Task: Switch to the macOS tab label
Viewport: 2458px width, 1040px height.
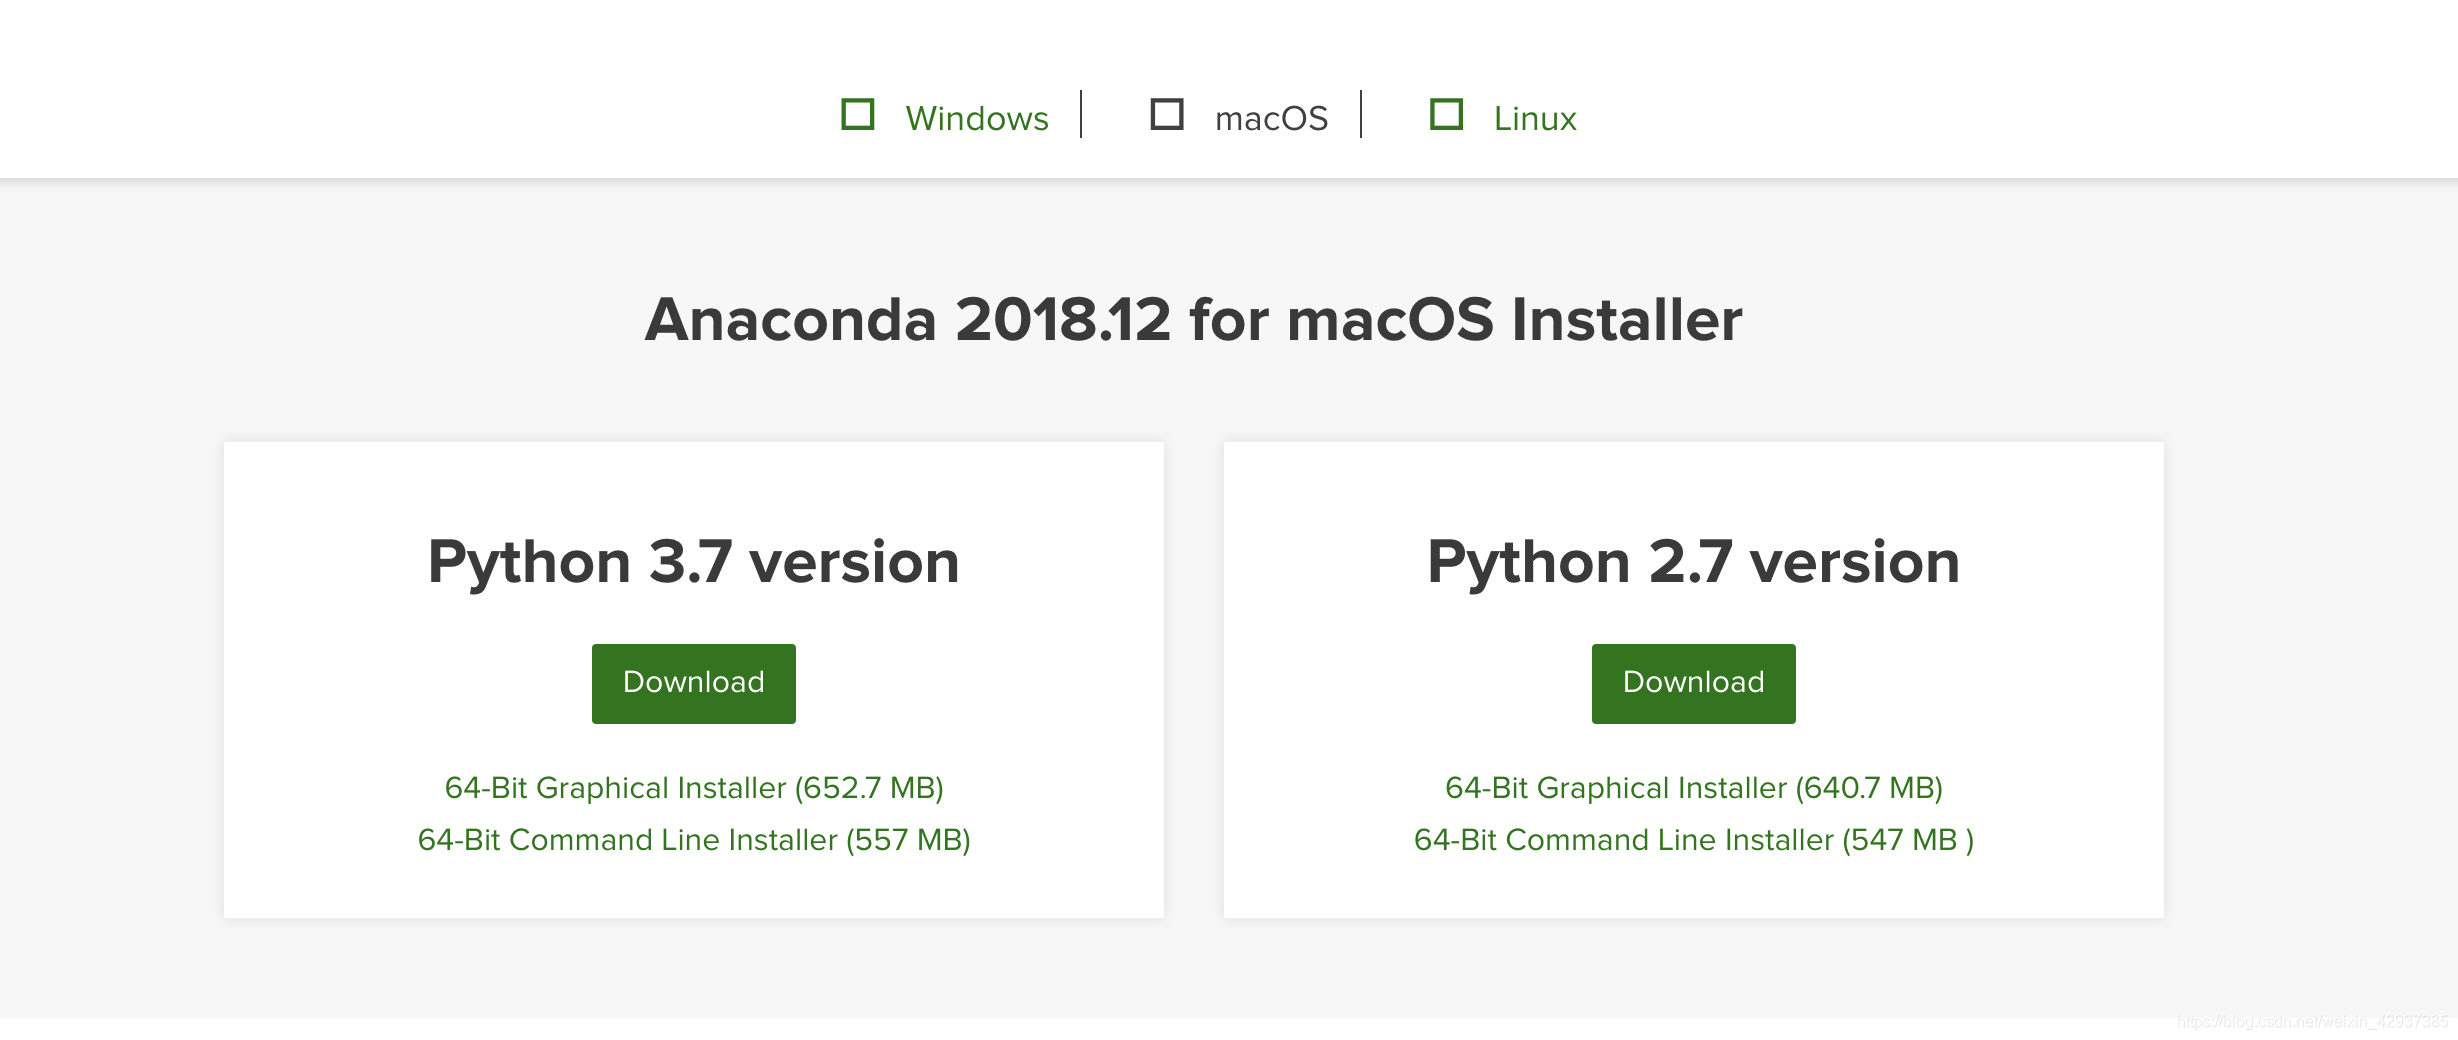Action: (x=1271, y=118)
